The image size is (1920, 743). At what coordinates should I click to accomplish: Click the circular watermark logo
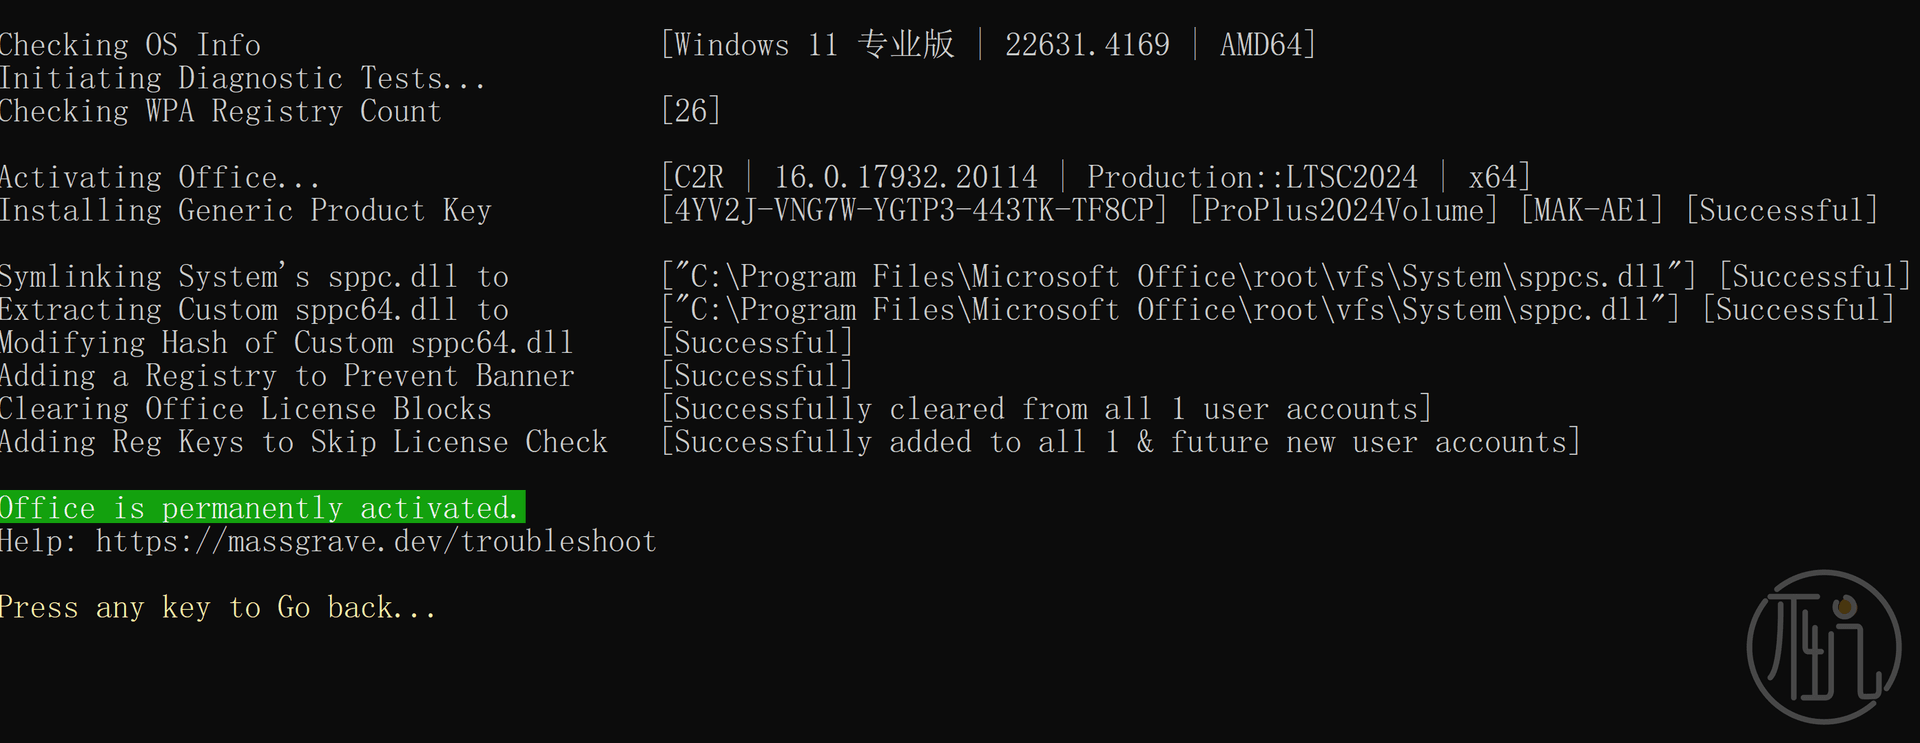click(x=1823, y=647)
